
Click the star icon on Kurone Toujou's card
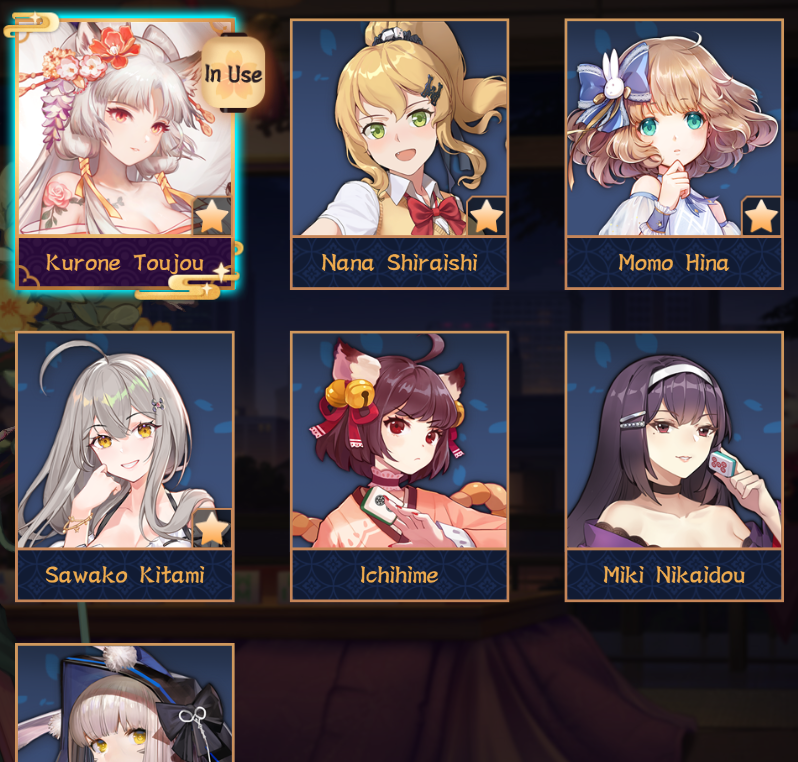(x=212, y=216)
